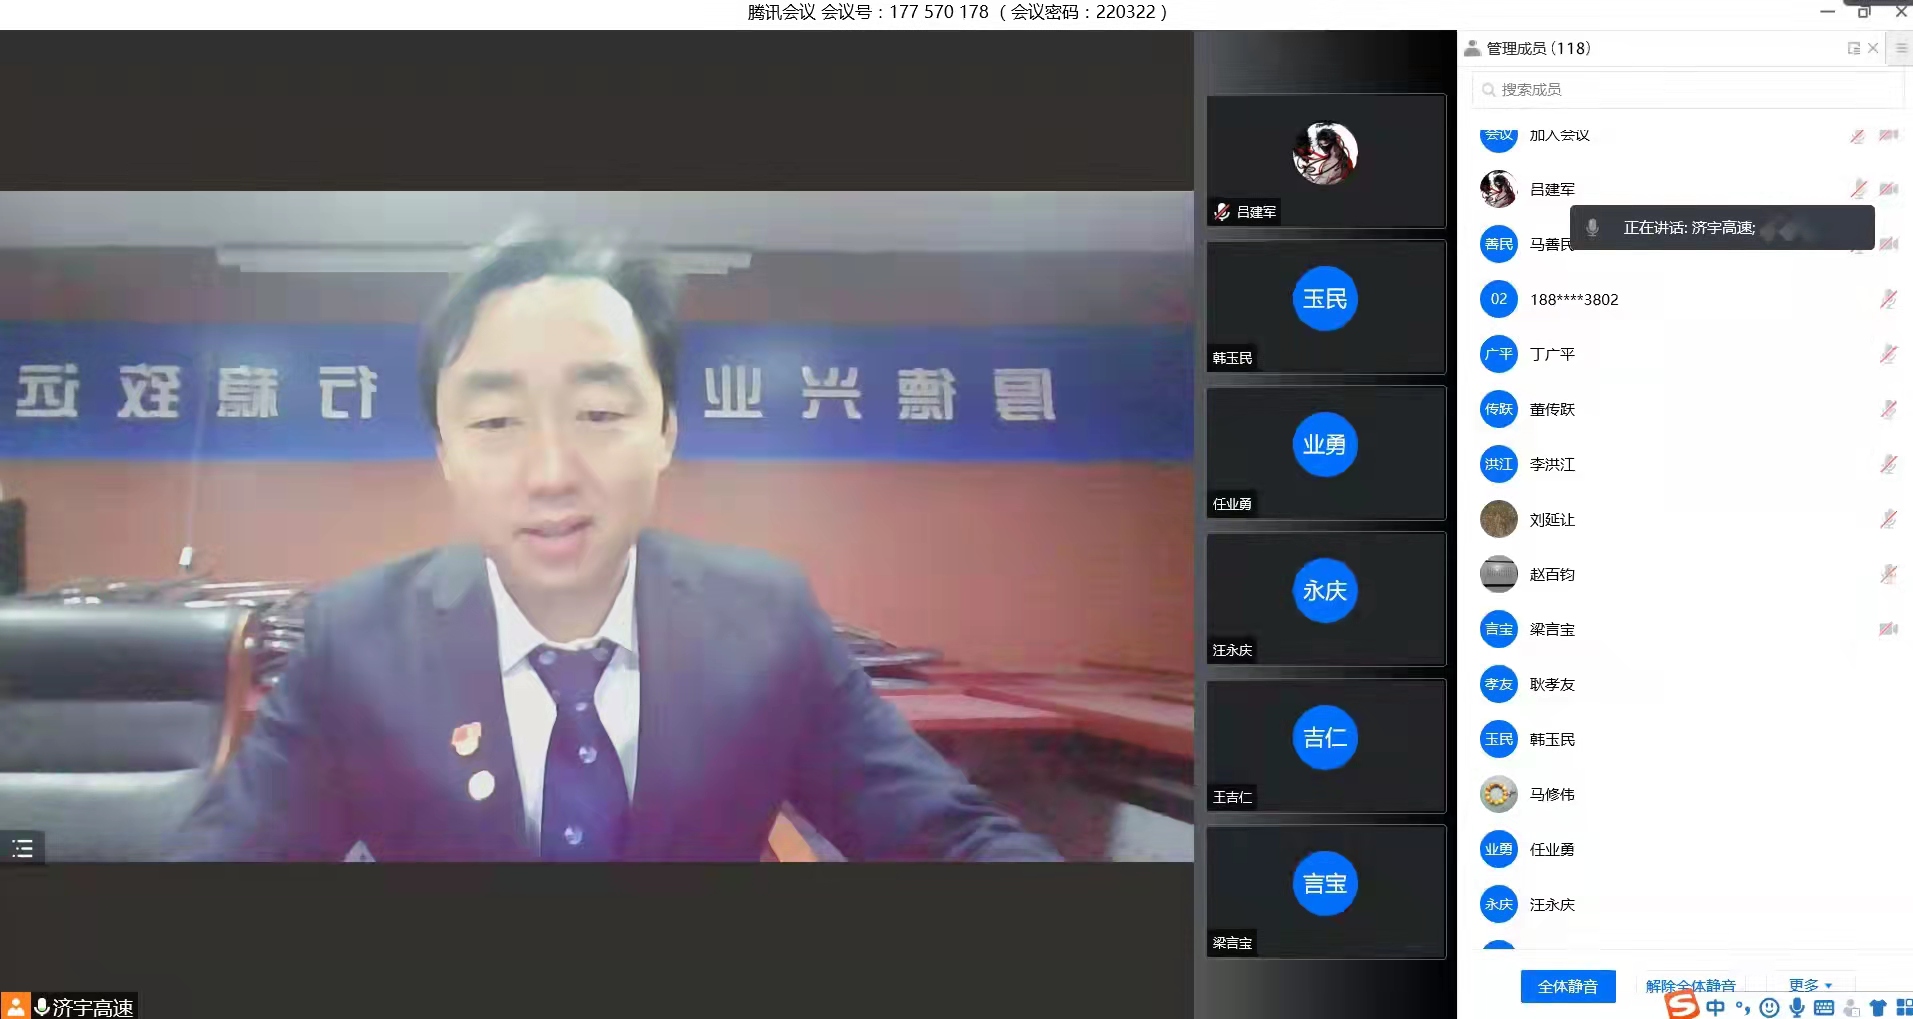Open the hamburger menu at panel top right

click(x=1901, y=48)
